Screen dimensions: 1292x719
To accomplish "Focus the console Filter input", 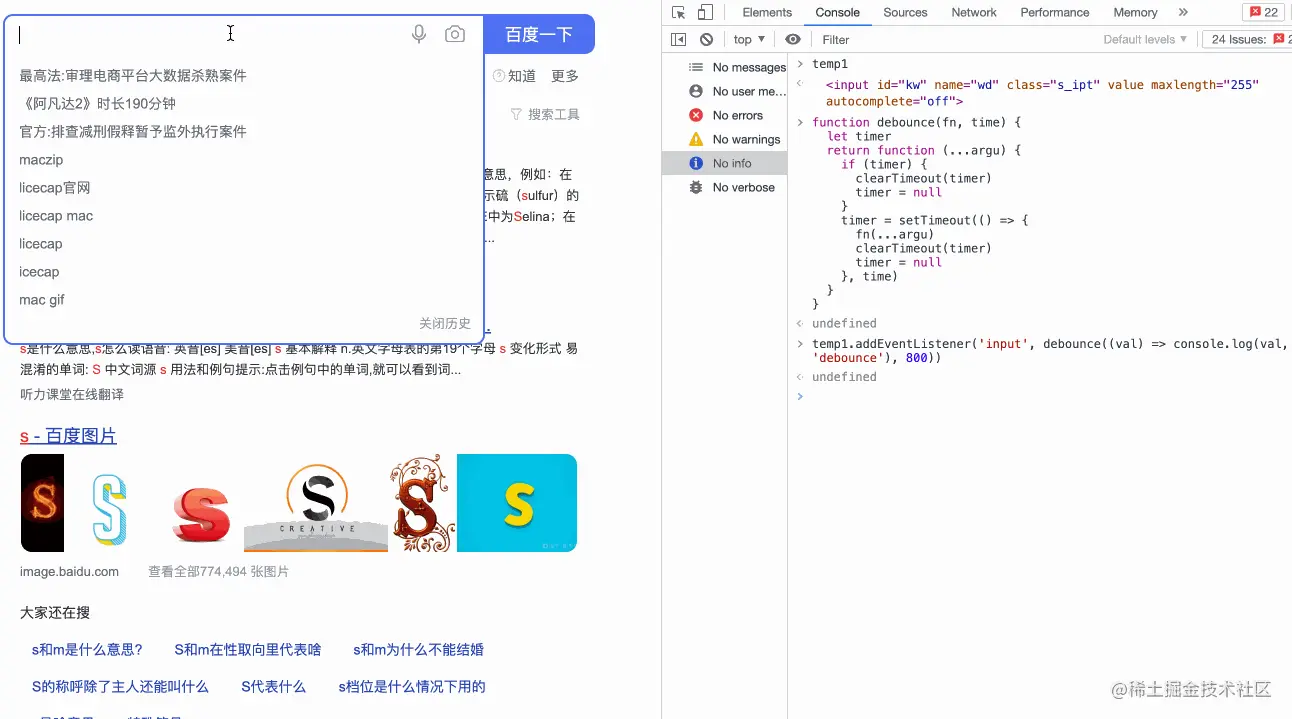I will (x=950, y=39).
